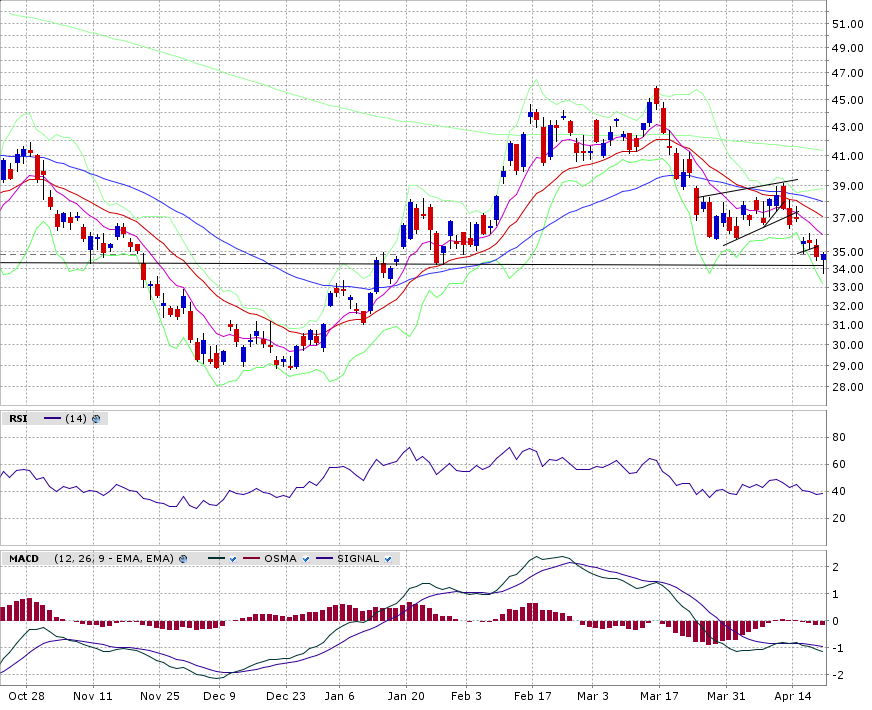Click the 51.00 price axis label

pyautogui.click(x=848, y=24)
